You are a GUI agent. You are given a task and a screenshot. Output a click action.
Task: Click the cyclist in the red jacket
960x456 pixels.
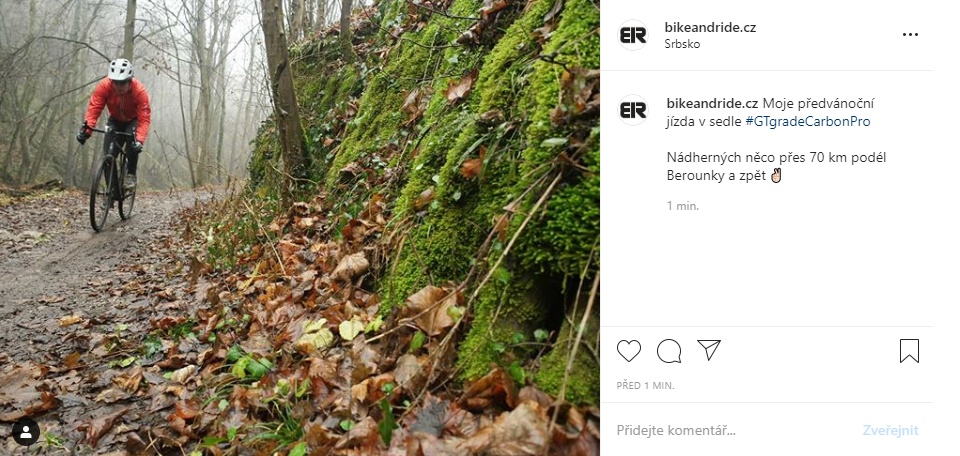coord(118,125)
